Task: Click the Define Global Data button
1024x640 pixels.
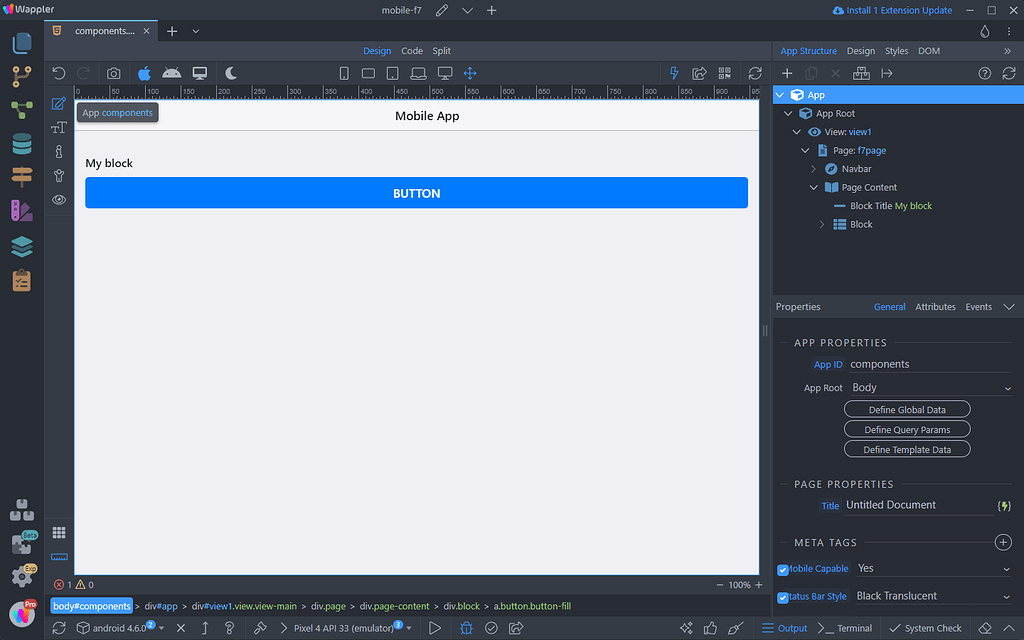Action: 907,408
